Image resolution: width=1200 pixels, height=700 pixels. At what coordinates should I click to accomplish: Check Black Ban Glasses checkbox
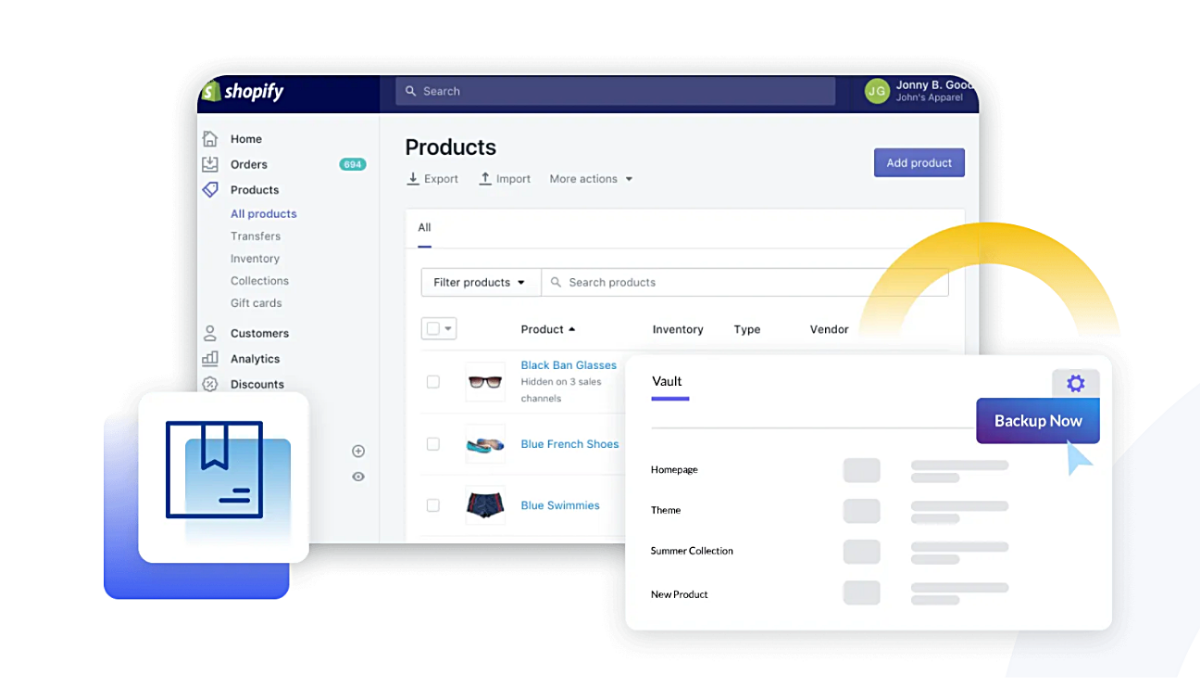(x=433, y=381)
